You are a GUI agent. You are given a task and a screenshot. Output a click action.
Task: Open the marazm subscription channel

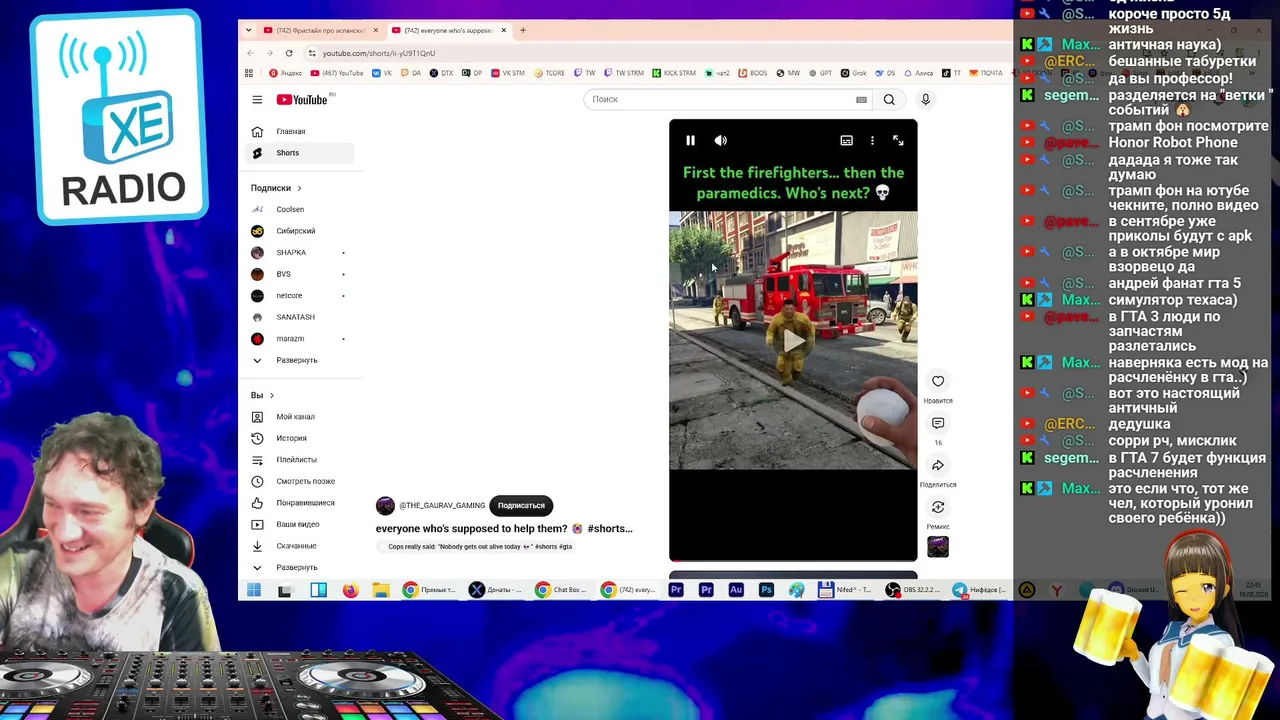point(301,338)
